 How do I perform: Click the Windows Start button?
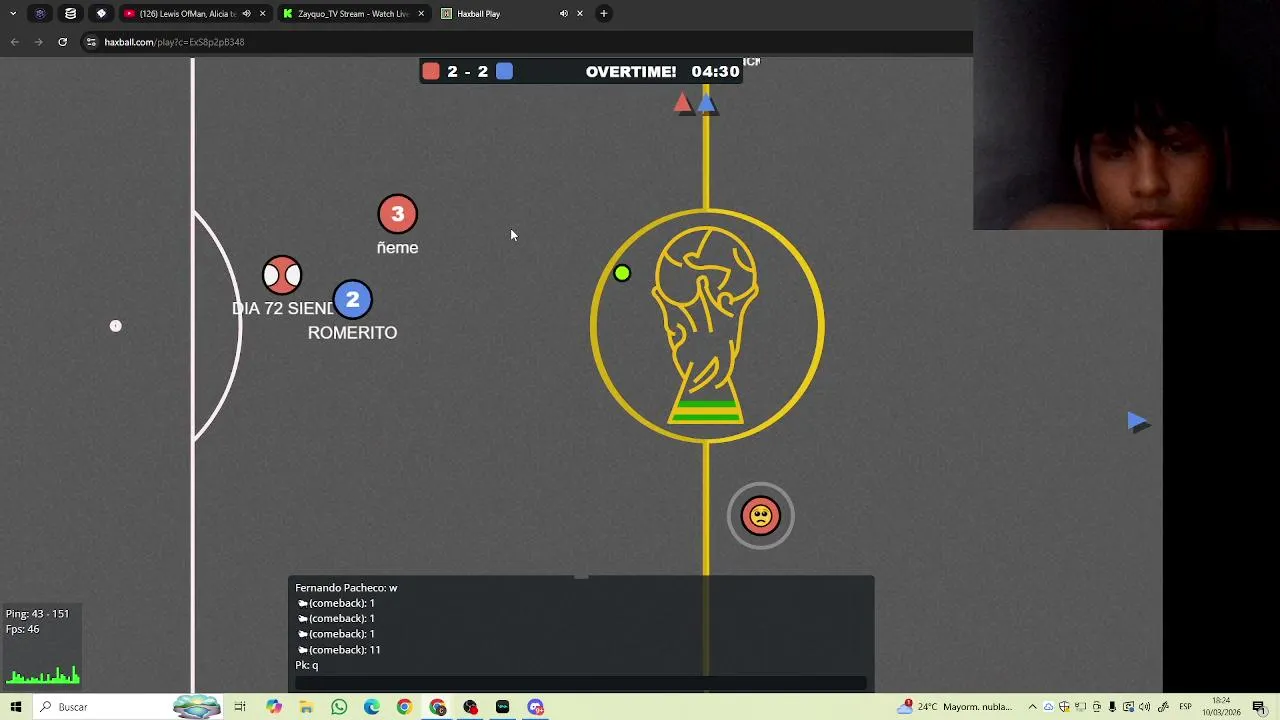click(x=16, y=707)
